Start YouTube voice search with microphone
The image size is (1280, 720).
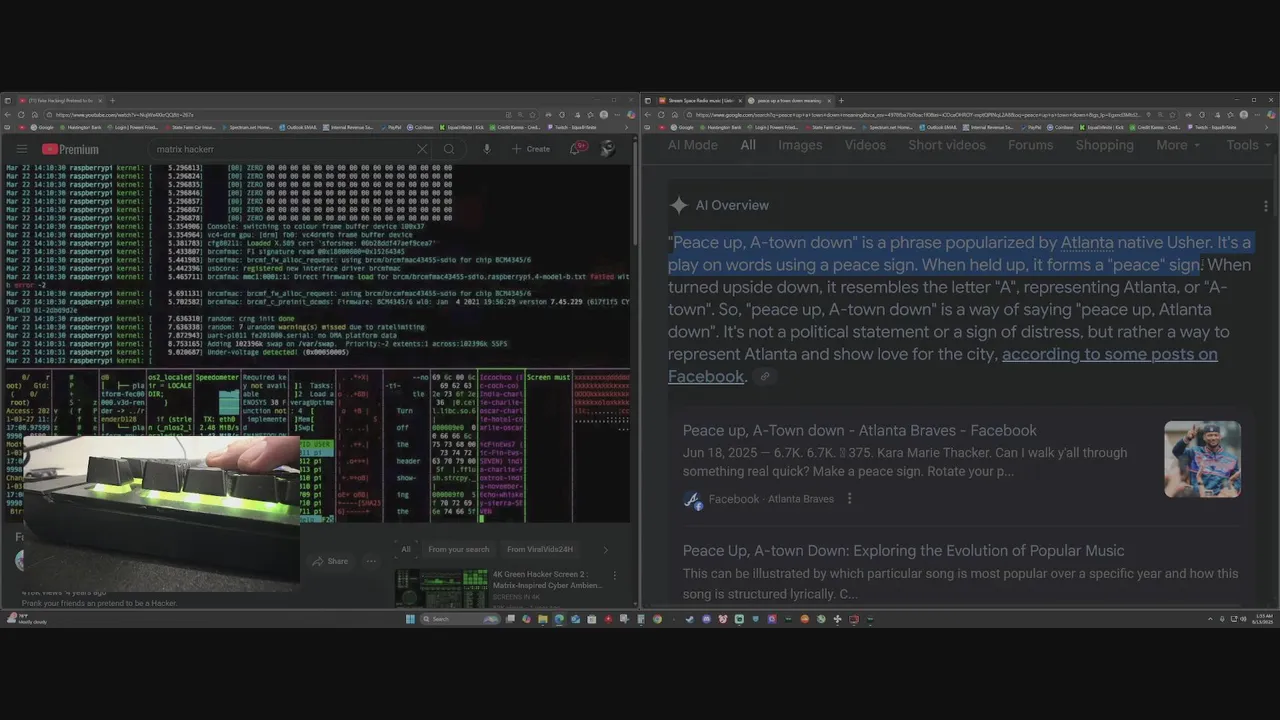pos(486,149)
